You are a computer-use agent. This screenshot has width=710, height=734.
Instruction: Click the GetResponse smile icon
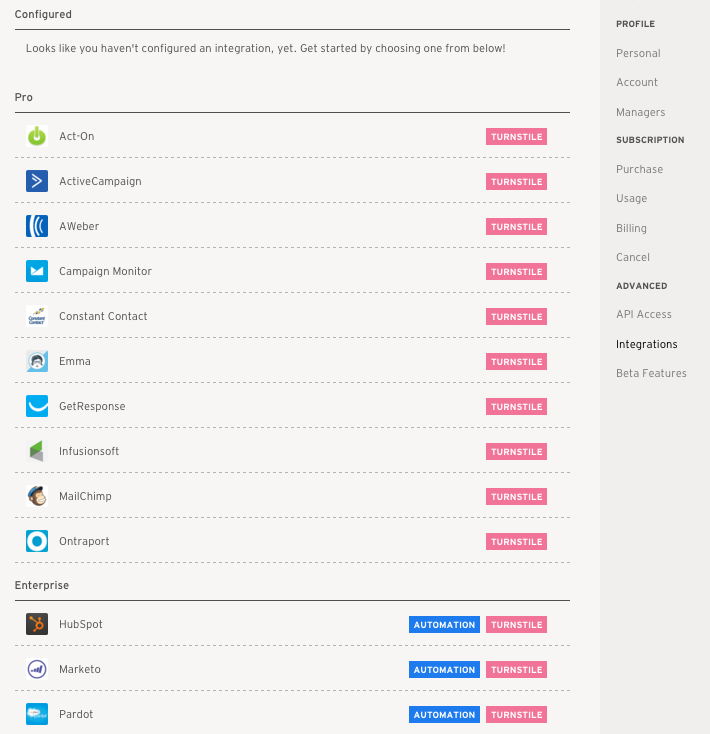tap(37, 406)
